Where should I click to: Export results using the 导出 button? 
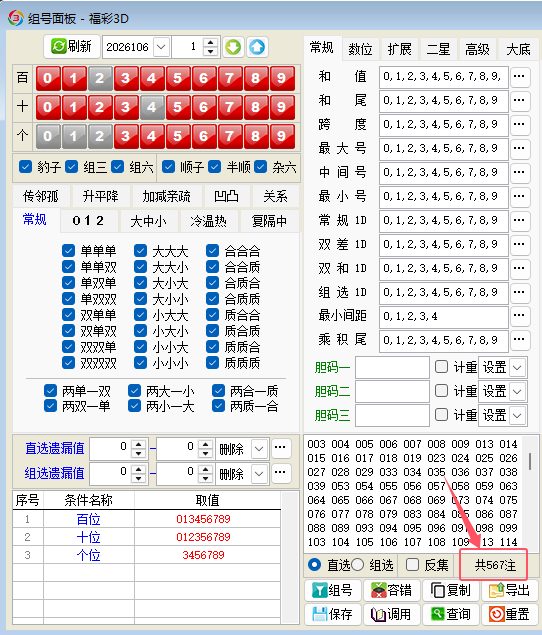[510, 590]
